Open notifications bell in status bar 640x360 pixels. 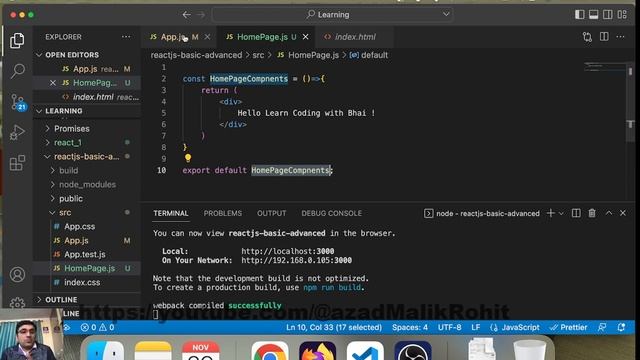coord(621,327)
